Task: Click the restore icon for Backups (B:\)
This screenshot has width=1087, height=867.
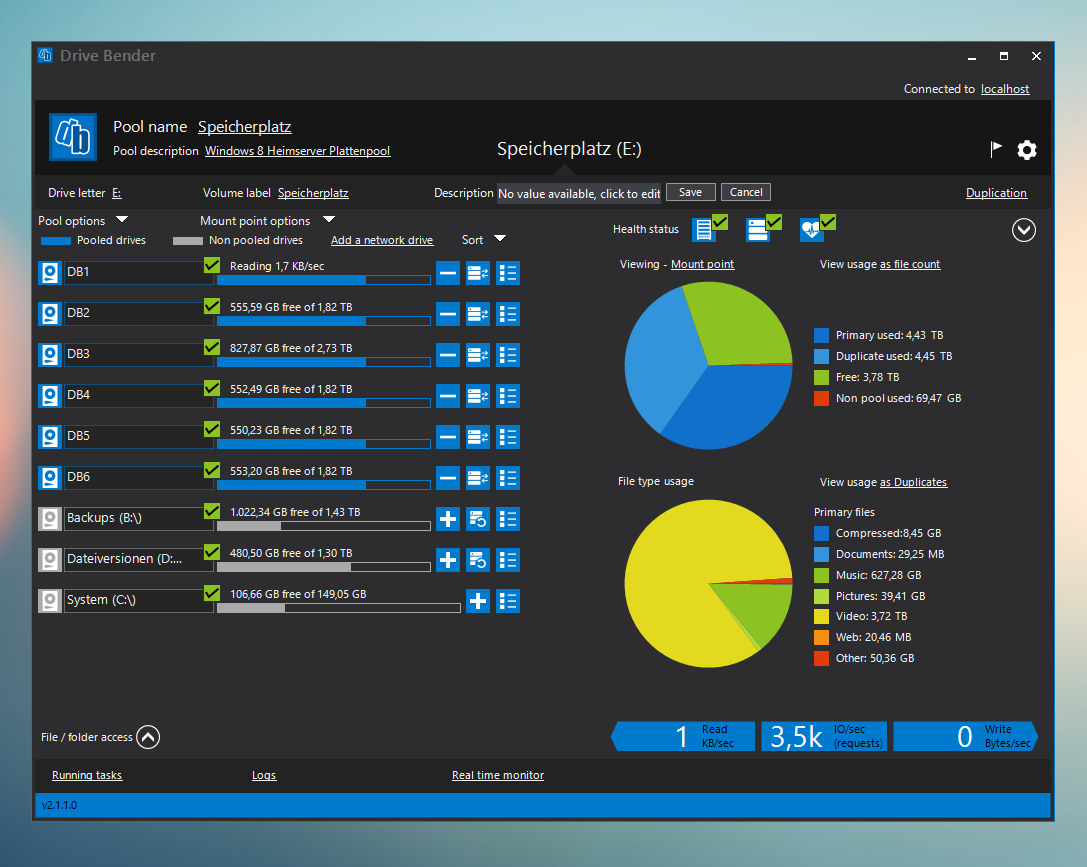Action: (478, 518)
